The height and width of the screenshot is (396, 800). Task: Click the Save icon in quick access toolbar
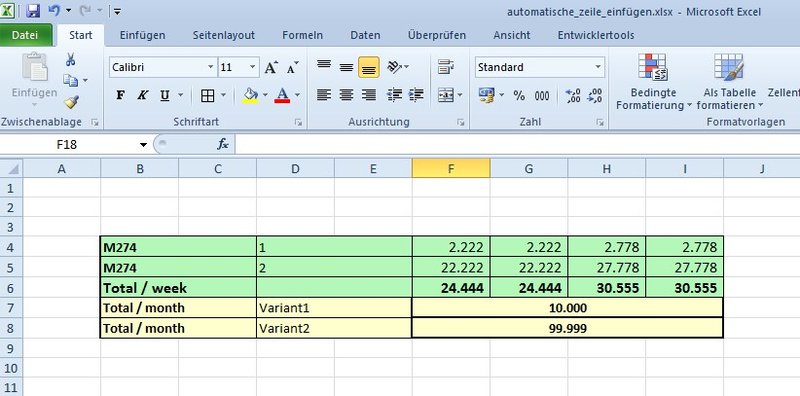coord(33,10)
